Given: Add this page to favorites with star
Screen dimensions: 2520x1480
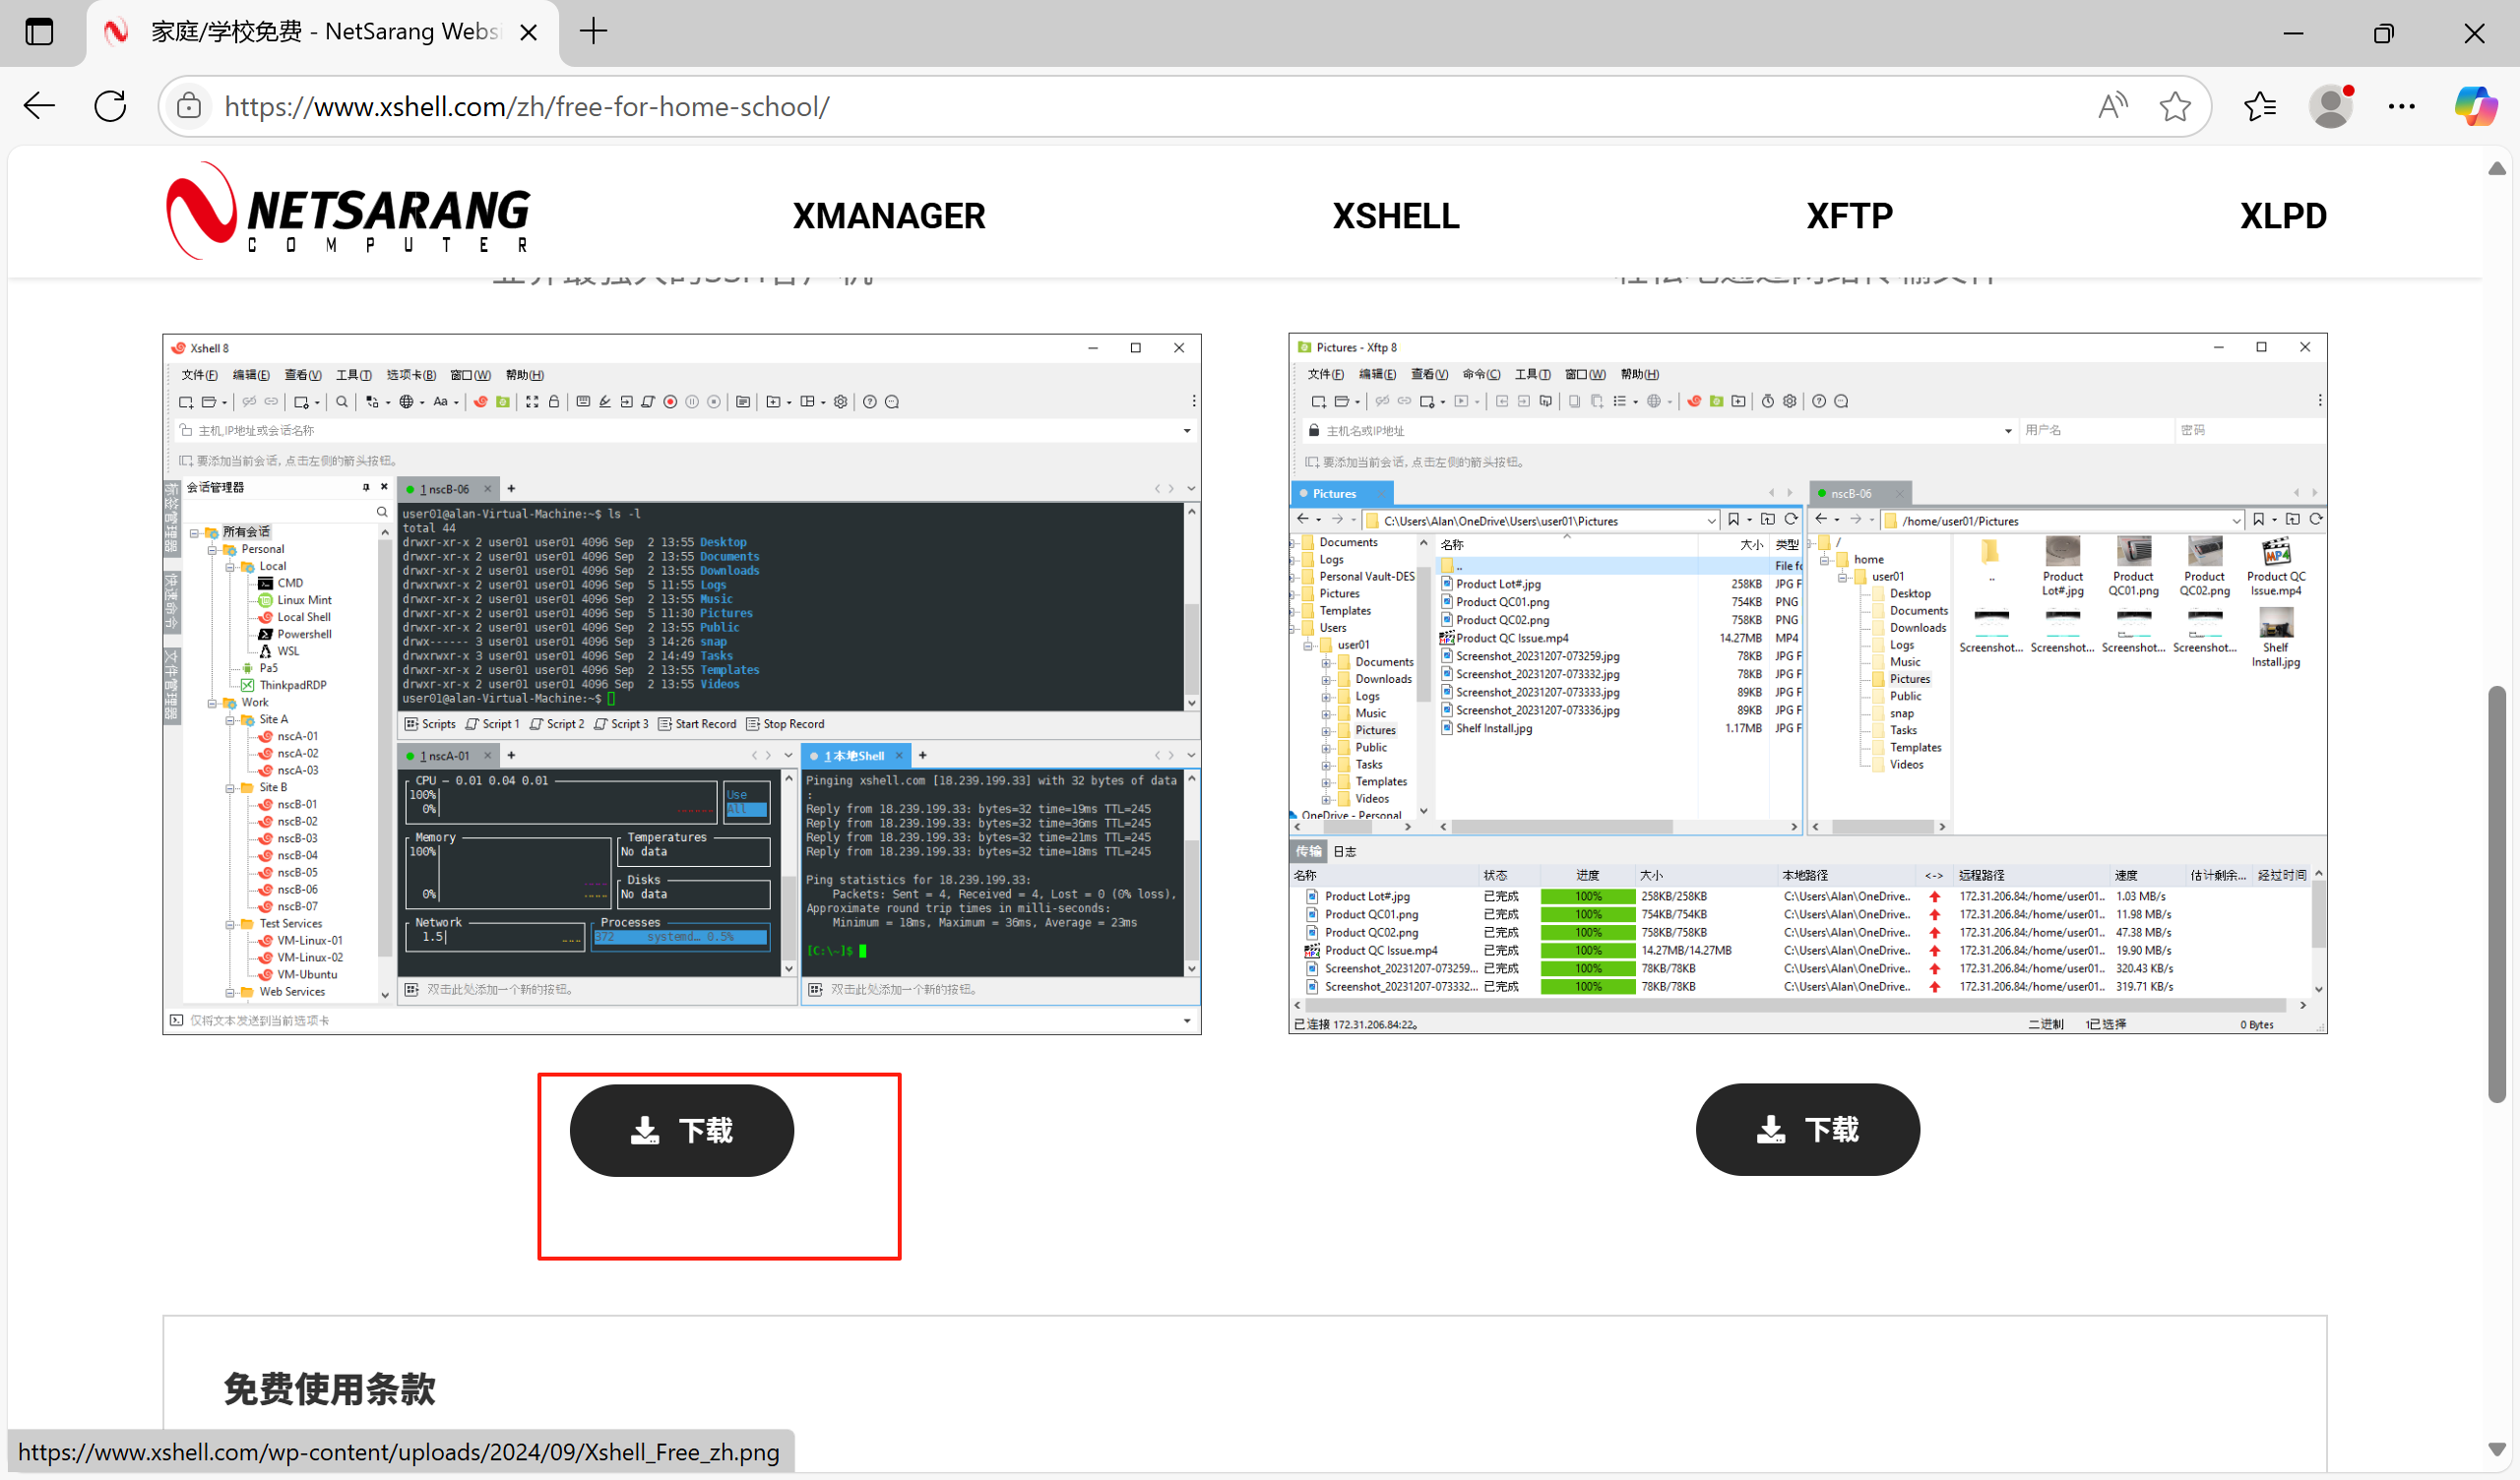Looking at the screenshot, I should tap(2175, 106).
